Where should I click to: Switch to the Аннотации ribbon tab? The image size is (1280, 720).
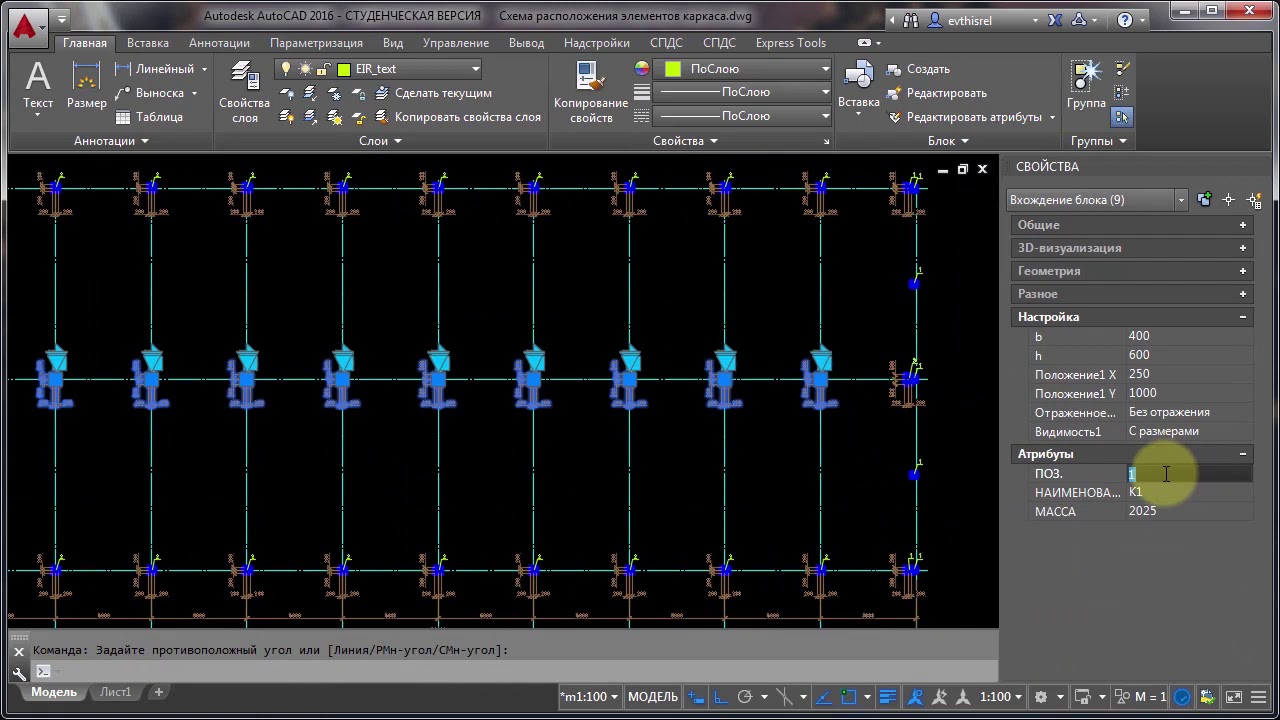click(219, 43)
